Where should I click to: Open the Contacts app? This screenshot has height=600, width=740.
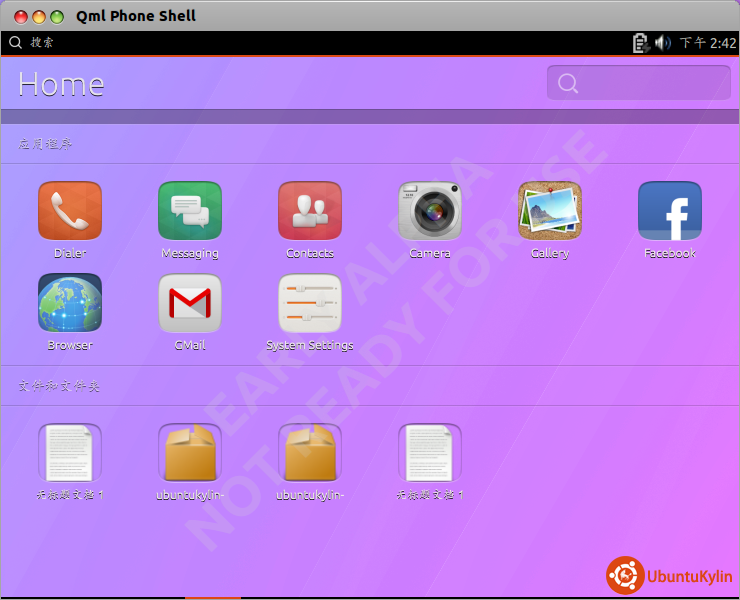pyautogui.click(x=309, y=211)
